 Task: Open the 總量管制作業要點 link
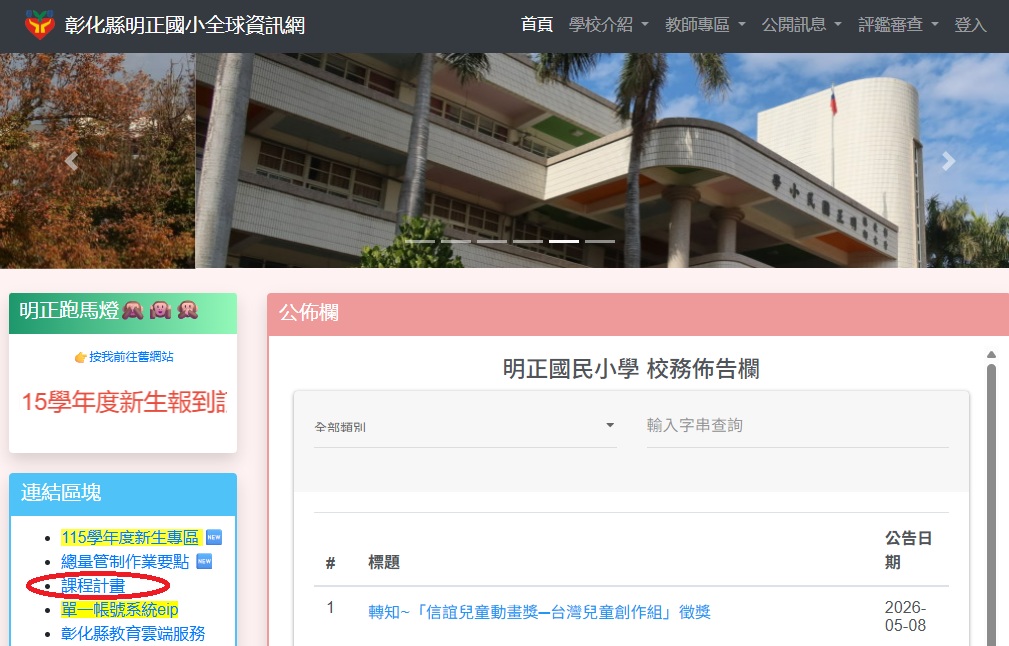pos(125,562)
